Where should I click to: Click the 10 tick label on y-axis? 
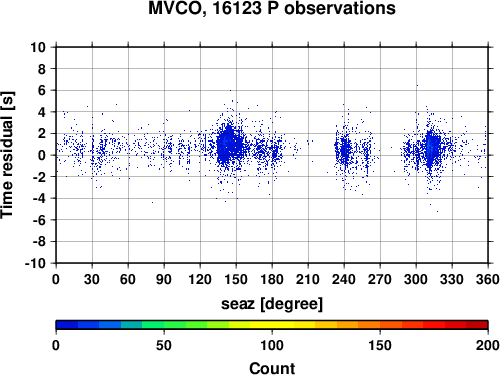(x=38, y=47)
